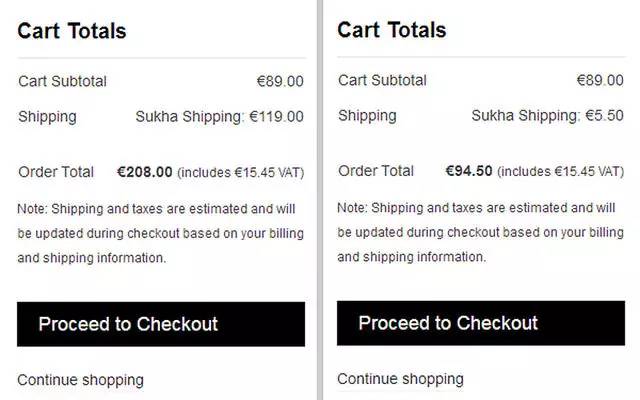Click the €208.00 order total amount
This screenshot has height=400, width=640.
(145, 172)
